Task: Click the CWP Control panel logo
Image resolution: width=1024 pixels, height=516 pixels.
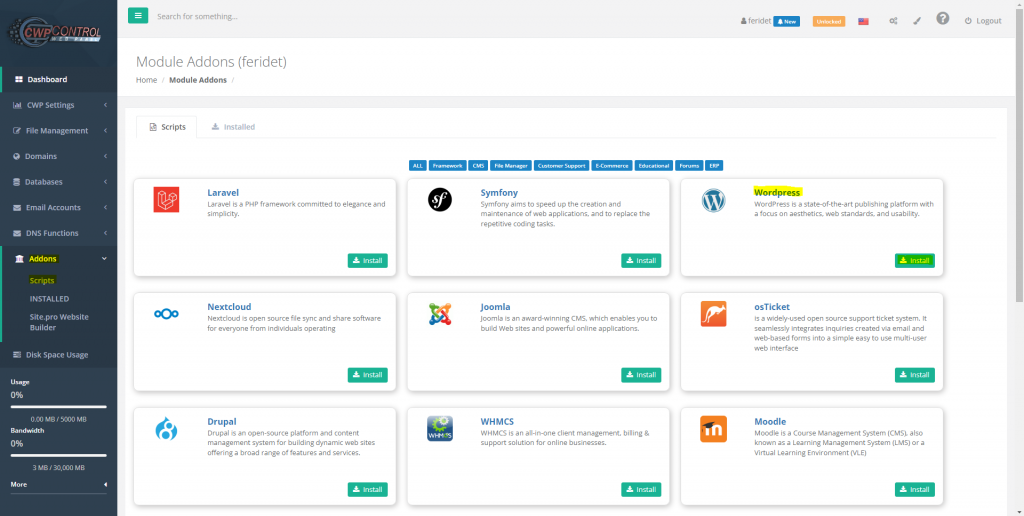Action: 54,33
